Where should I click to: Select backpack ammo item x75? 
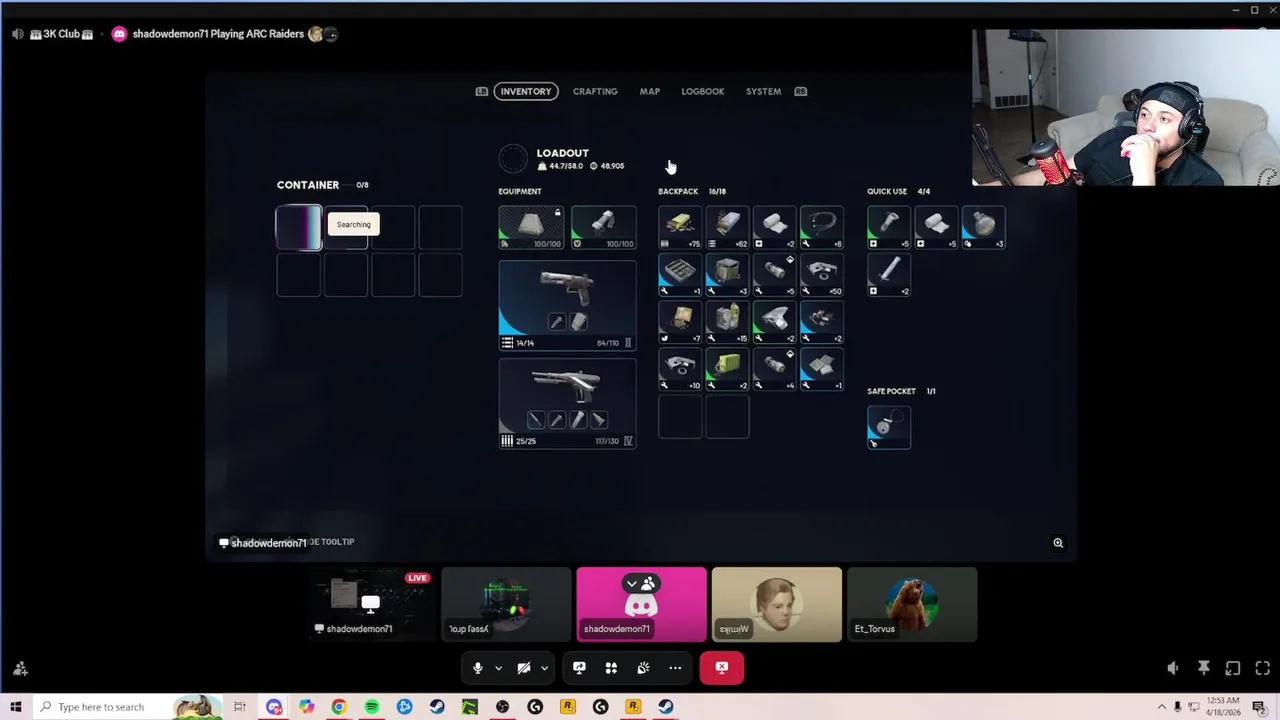680,227
